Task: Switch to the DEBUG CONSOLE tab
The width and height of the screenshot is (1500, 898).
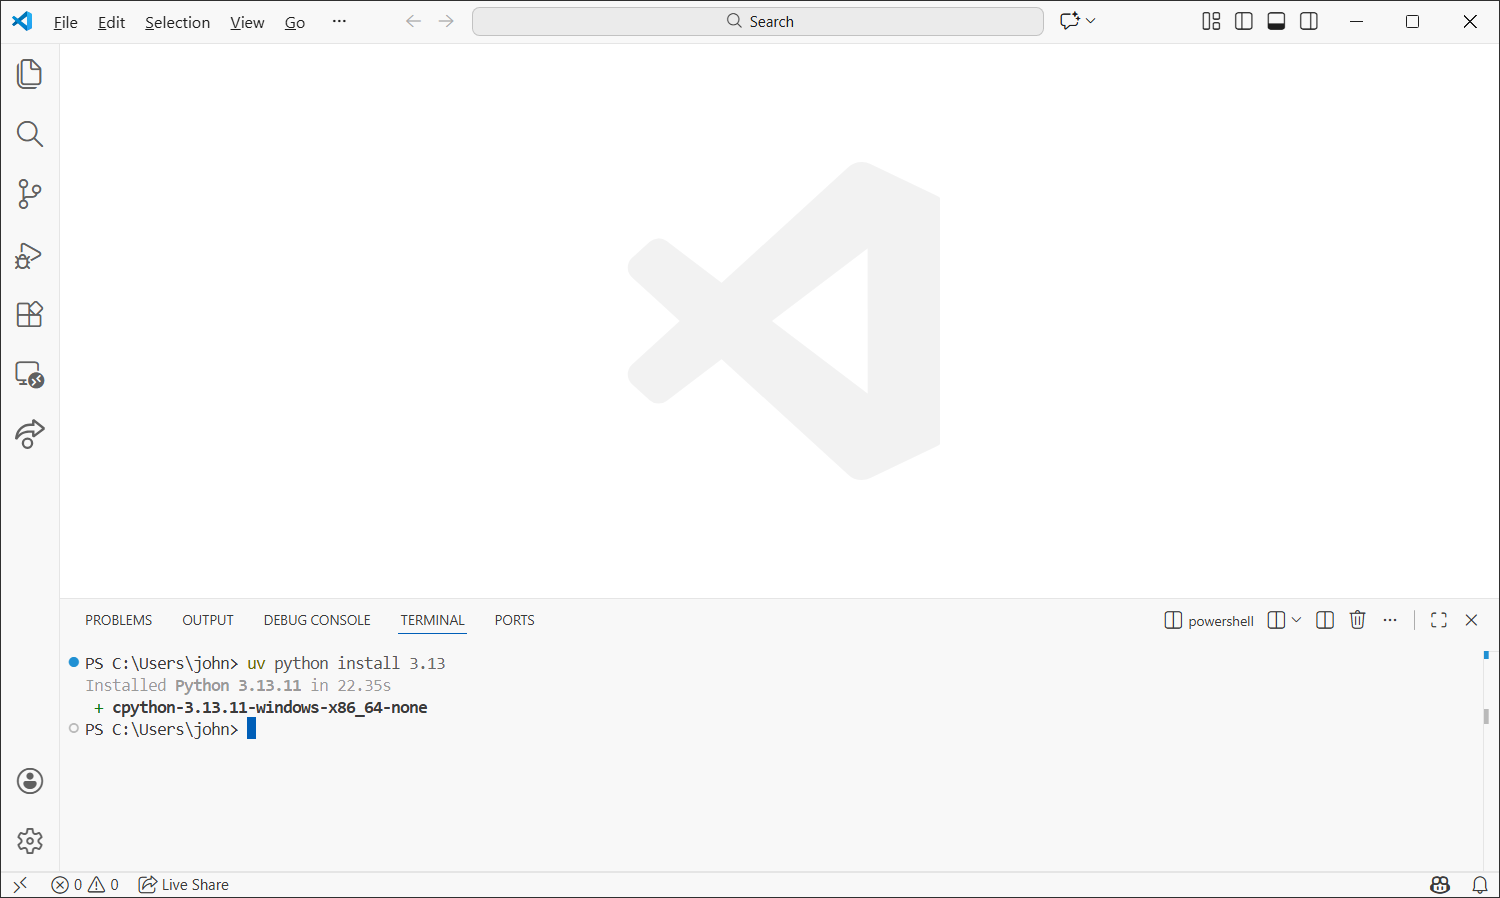Action: click(x=316, y=620)
